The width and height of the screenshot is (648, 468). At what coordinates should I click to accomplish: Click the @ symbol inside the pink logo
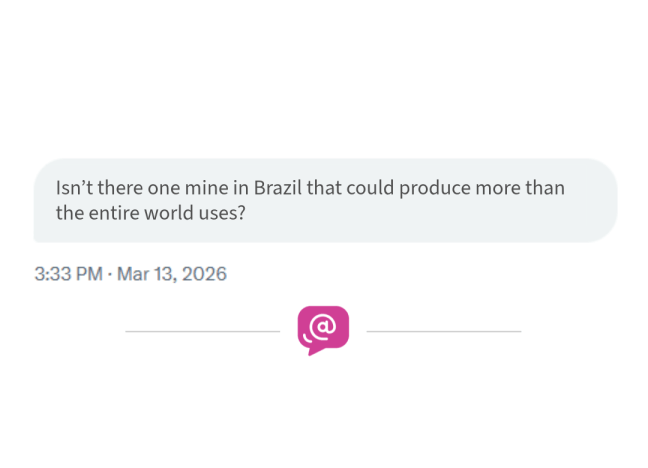325,326
